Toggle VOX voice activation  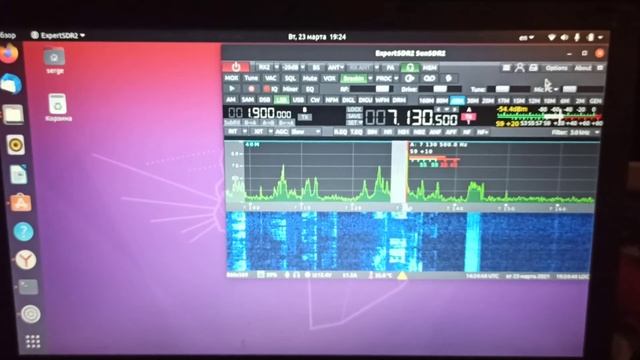click(x=329, y=78)
